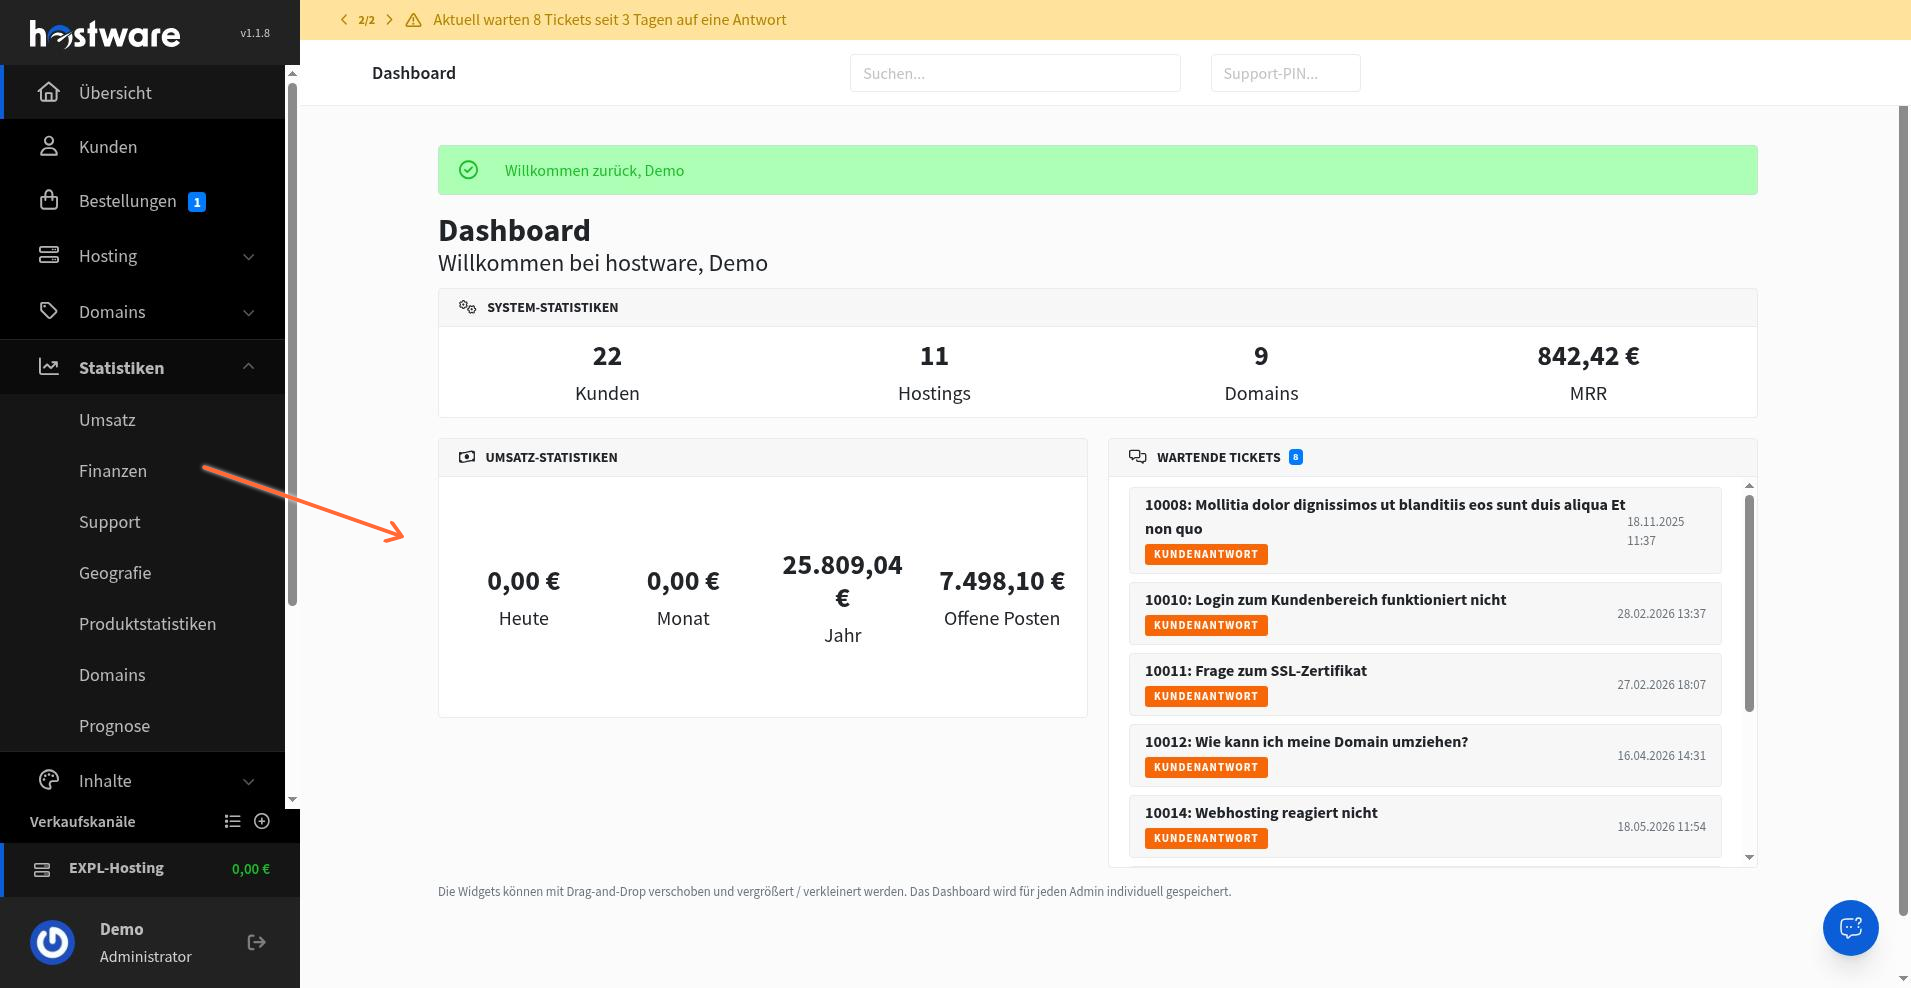Screen dimensions: 1911x988
Task: Click the Demo user avatar
Action: pyautogui.click(x=52, y=942)
